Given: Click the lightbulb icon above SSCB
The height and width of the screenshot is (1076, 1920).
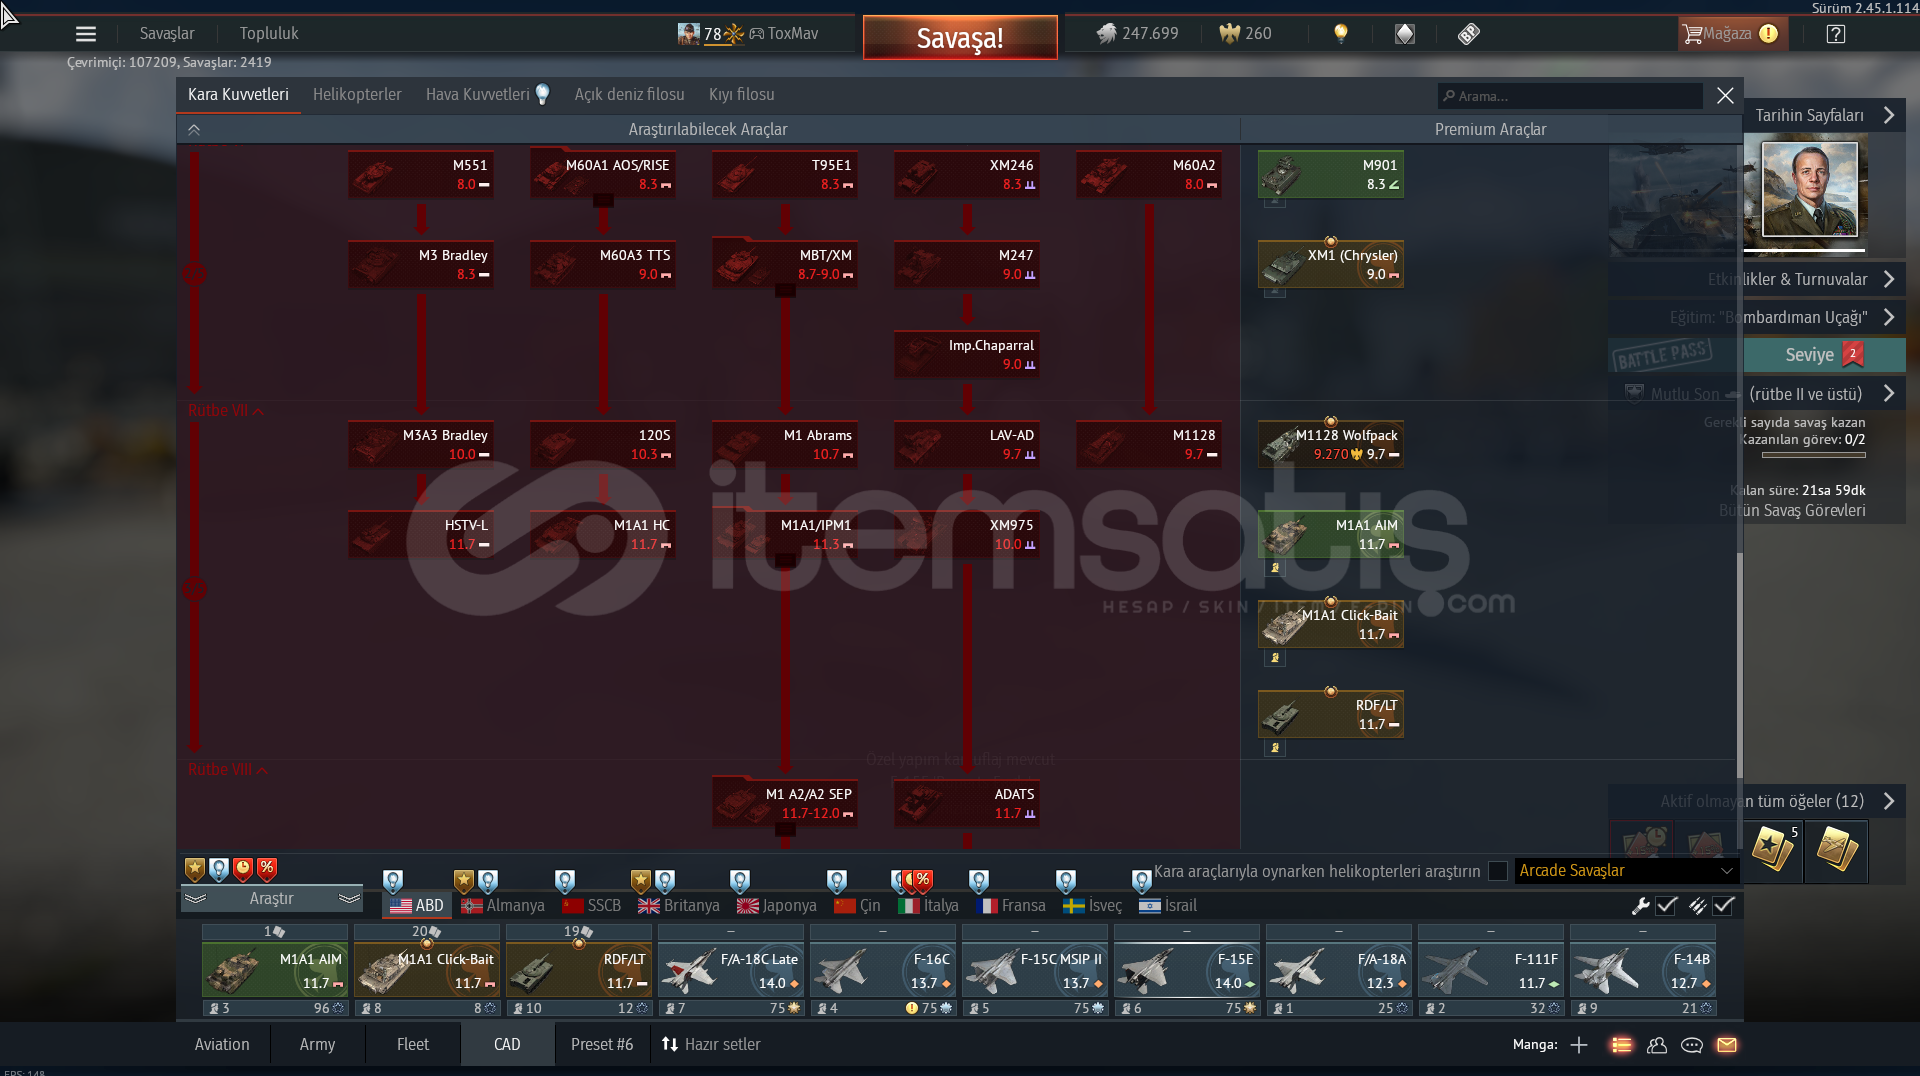Looking at the screenshot, I should (565, 881).
